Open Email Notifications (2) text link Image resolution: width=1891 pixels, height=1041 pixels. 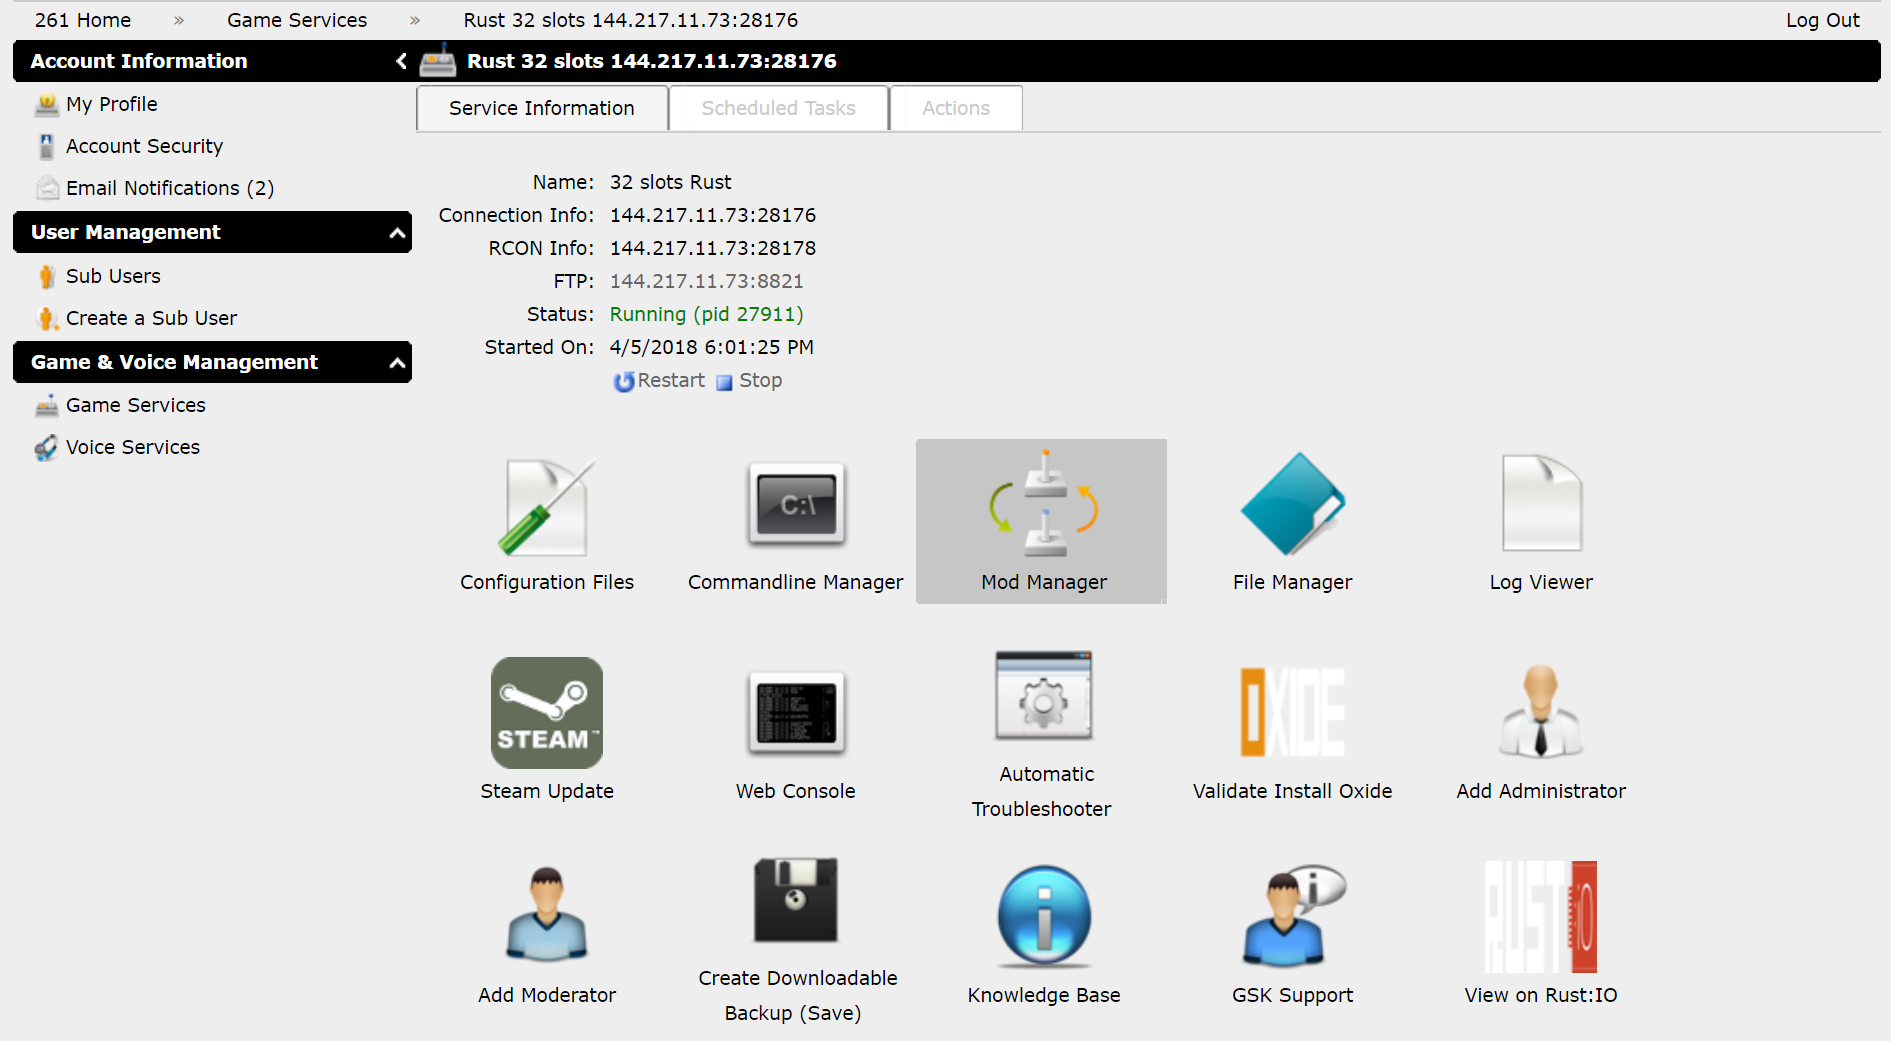point(170,188)
